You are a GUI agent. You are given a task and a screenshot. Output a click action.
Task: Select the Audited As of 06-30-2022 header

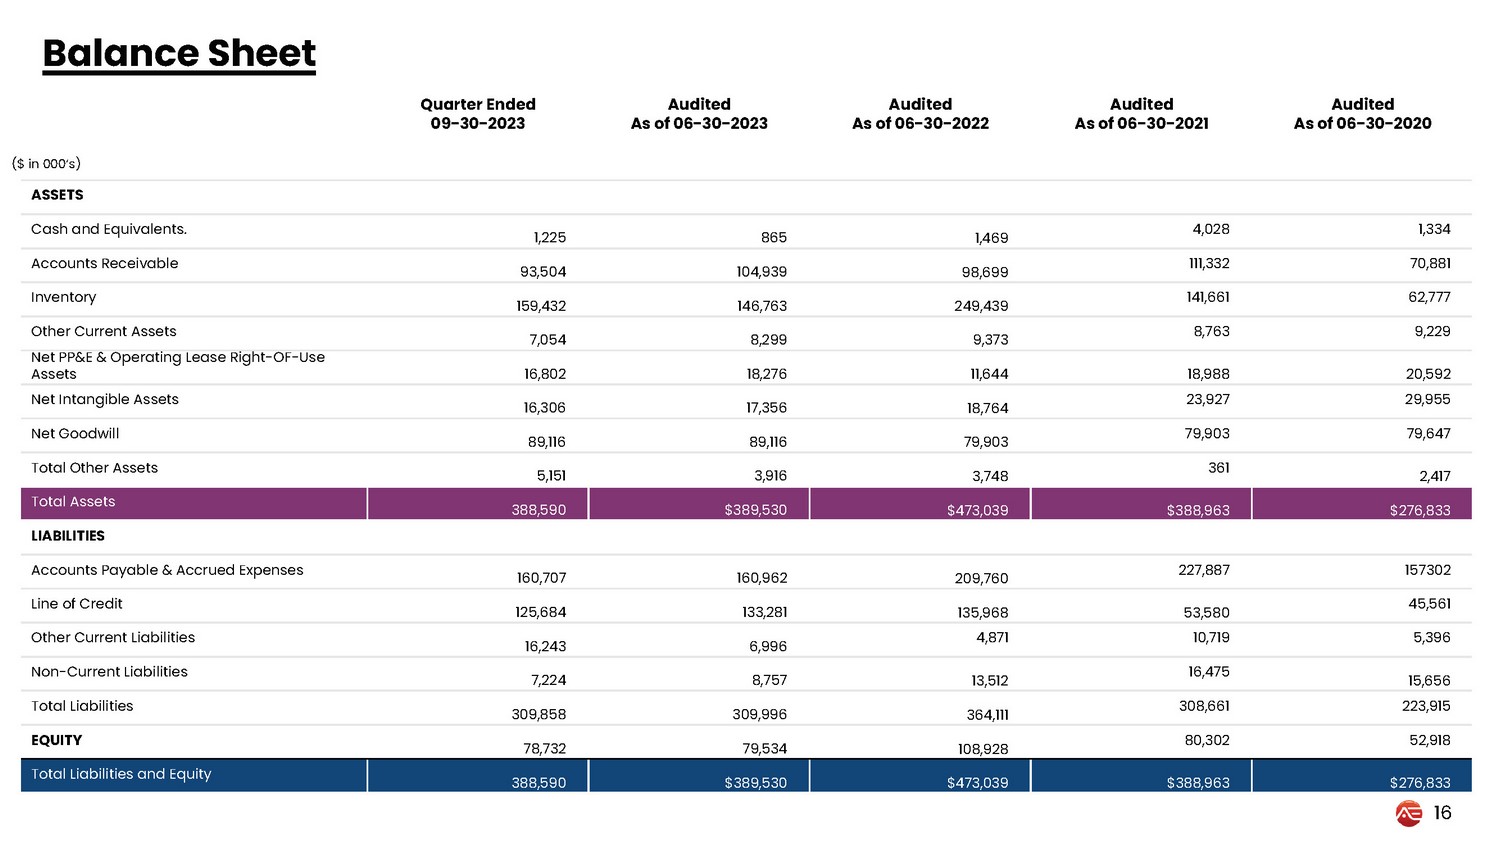coord(920,114)
